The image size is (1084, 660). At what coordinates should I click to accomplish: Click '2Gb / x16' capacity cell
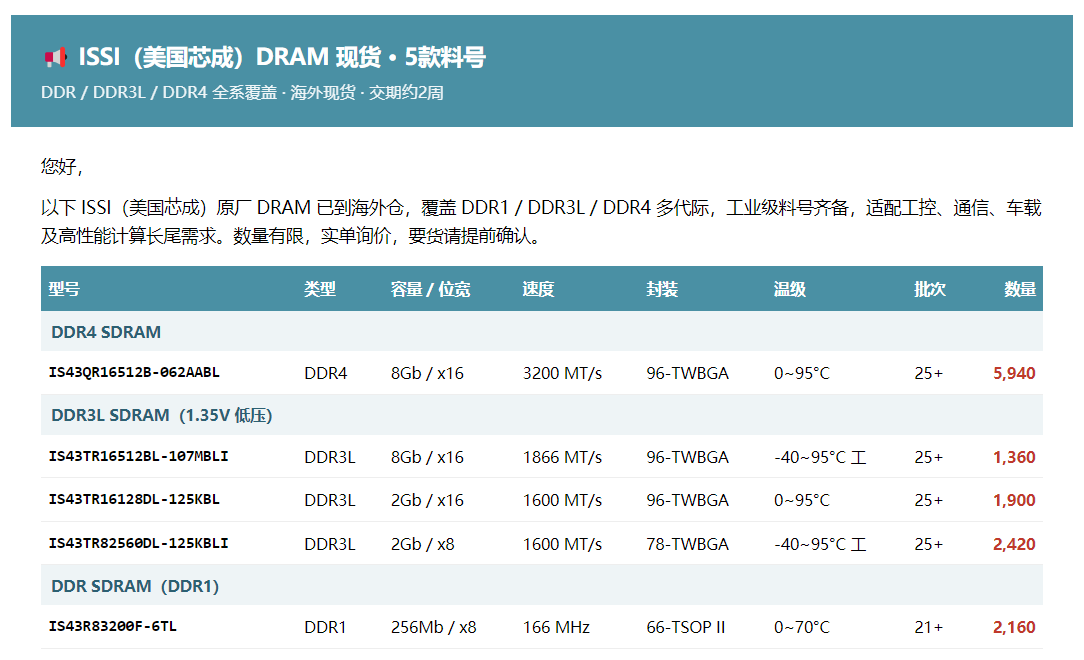click(x=427, y=500)
